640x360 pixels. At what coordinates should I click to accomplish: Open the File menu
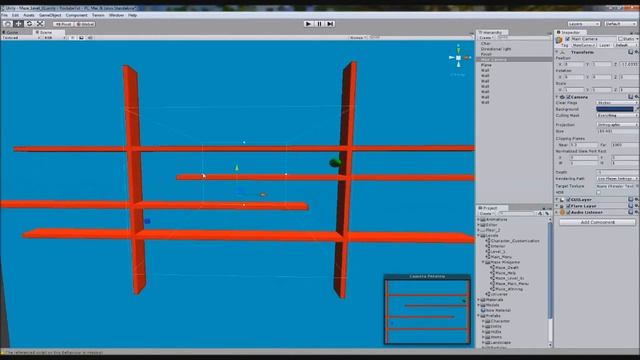pyautogui.click(x=4, y=15)
